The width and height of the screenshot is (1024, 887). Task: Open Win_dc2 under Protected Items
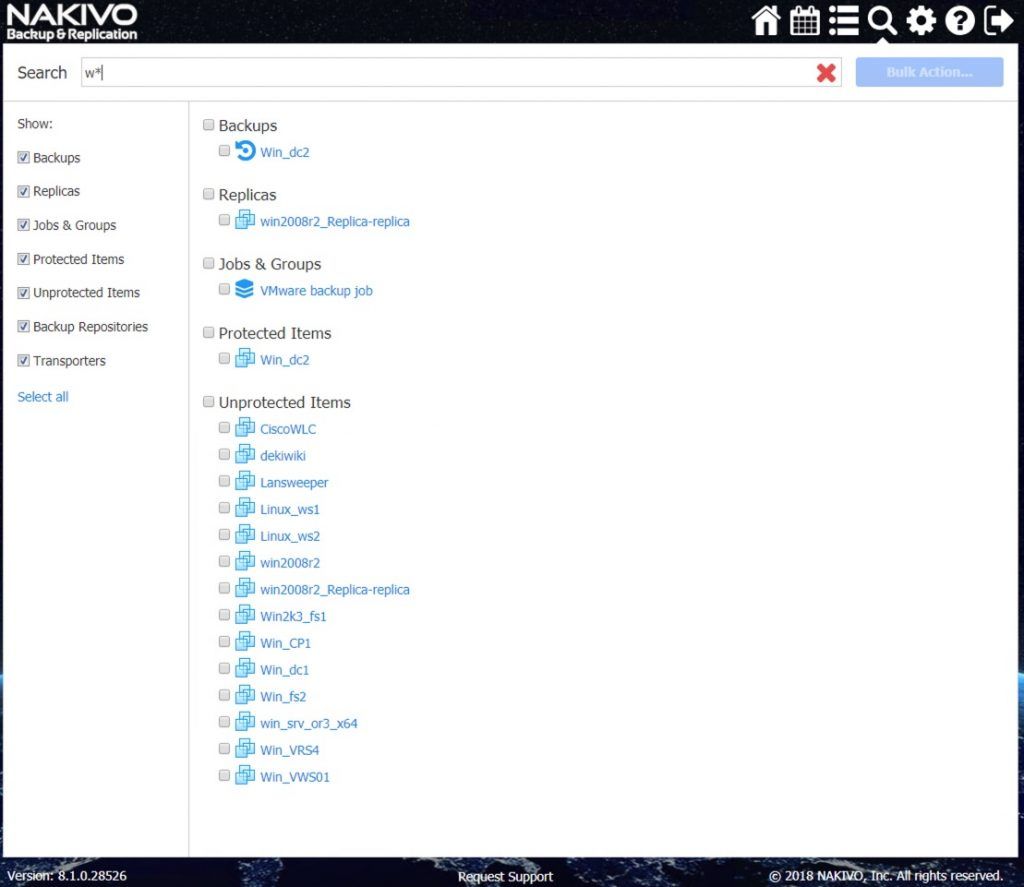(x=285, y=360)
